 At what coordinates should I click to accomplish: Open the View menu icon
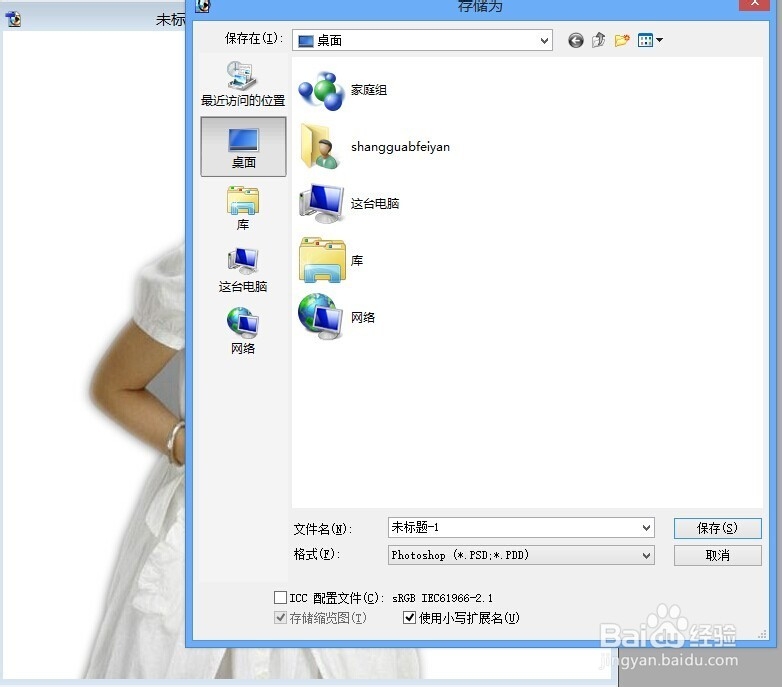click(650, 40)
